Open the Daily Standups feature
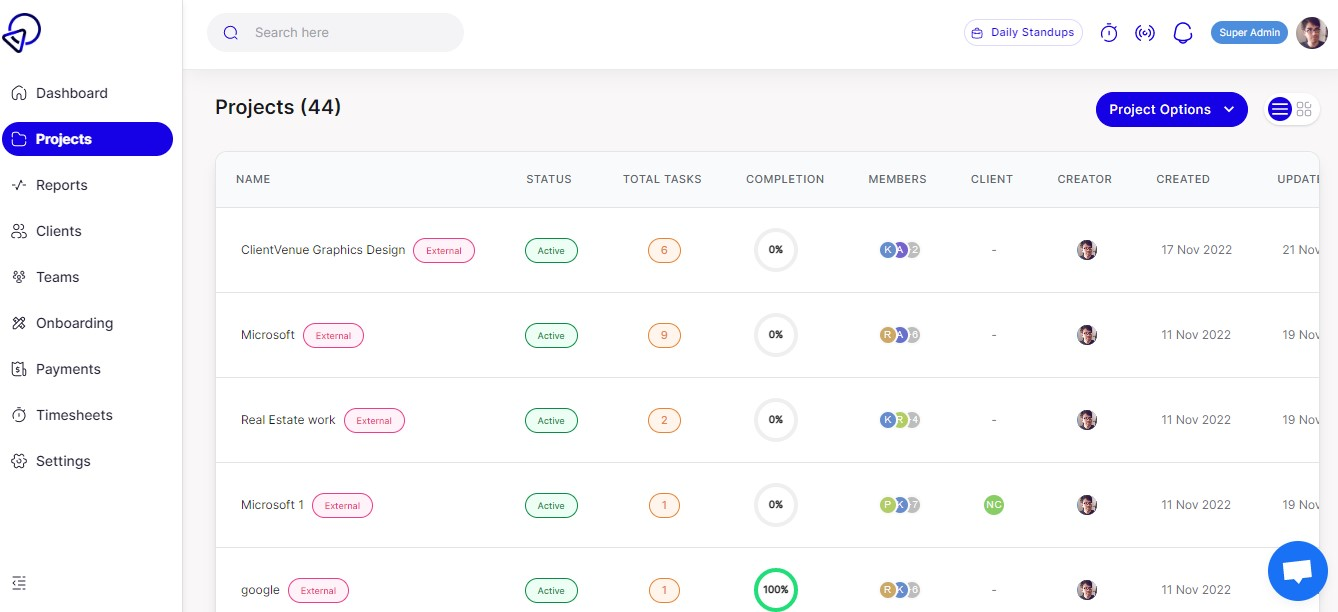 pos(1023,32)
